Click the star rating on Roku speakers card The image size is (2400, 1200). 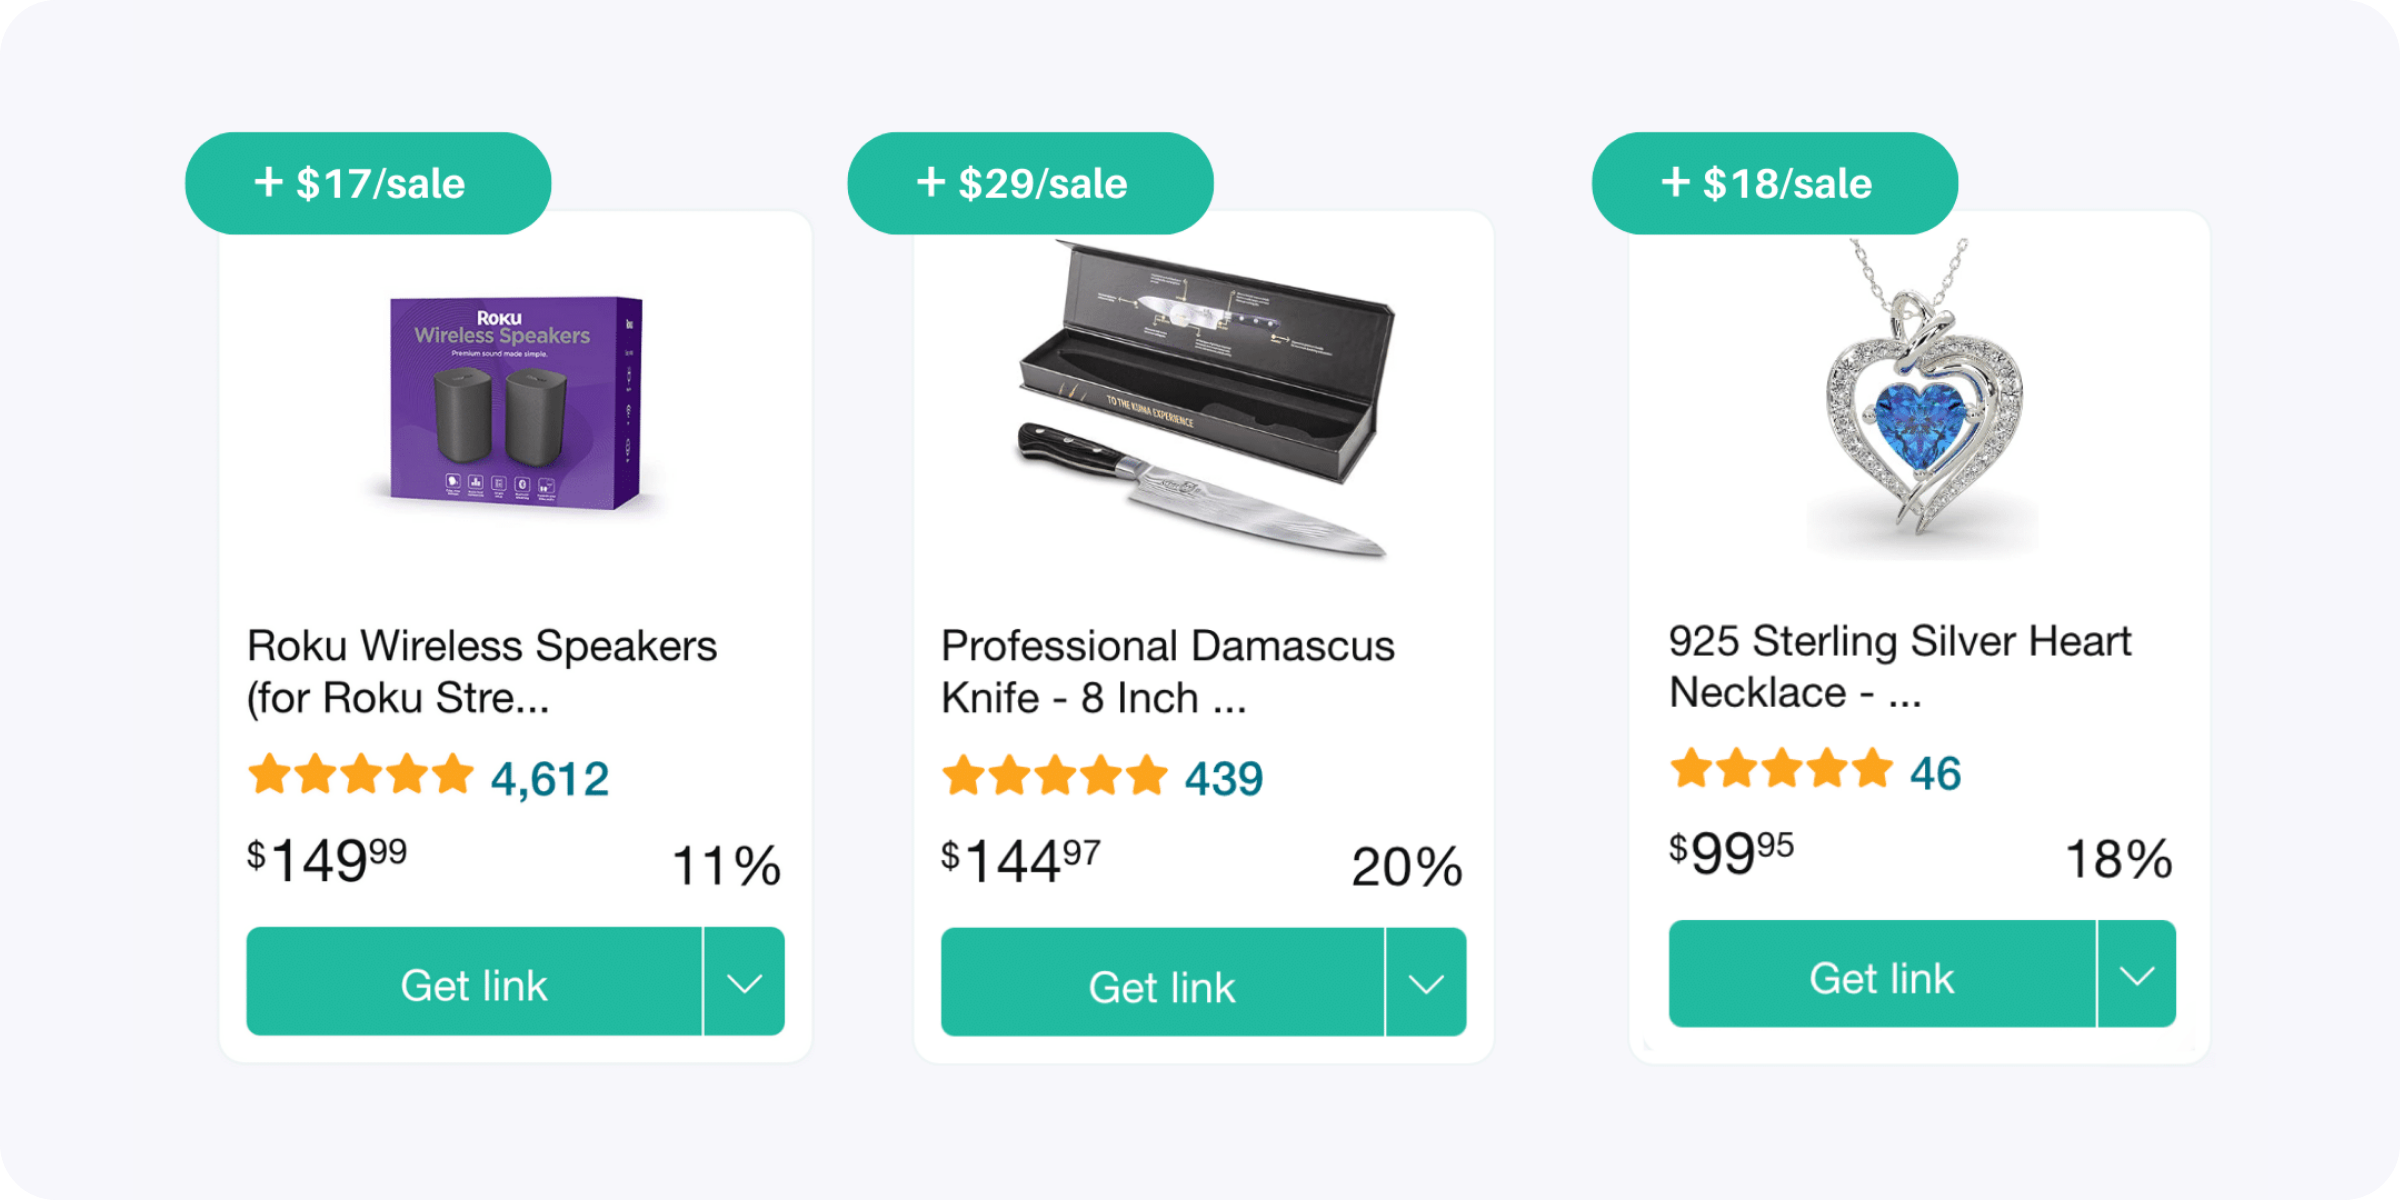(362, 774)
